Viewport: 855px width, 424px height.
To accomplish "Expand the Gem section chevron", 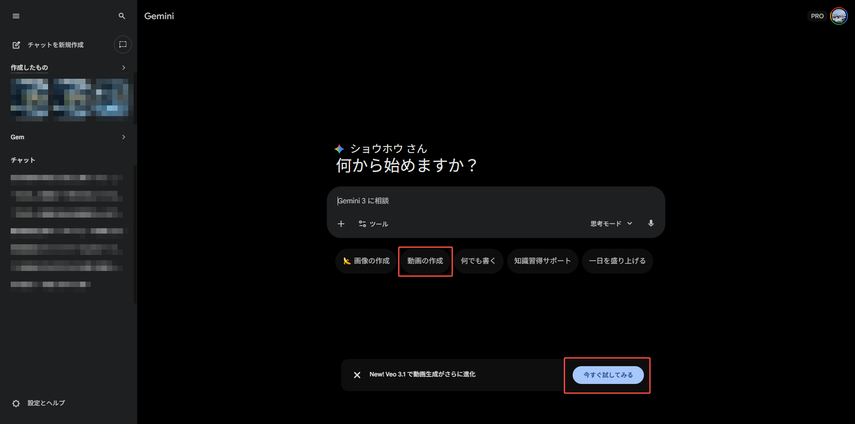I will coord(123,137).
